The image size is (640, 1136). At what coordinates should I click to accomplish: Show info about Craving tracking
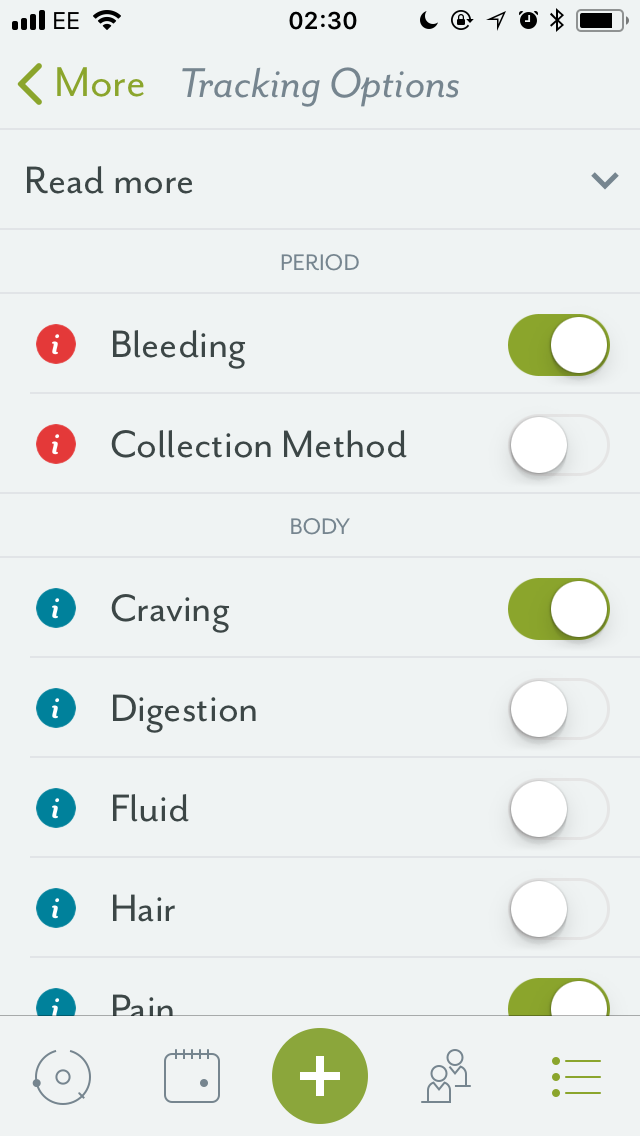56,609
